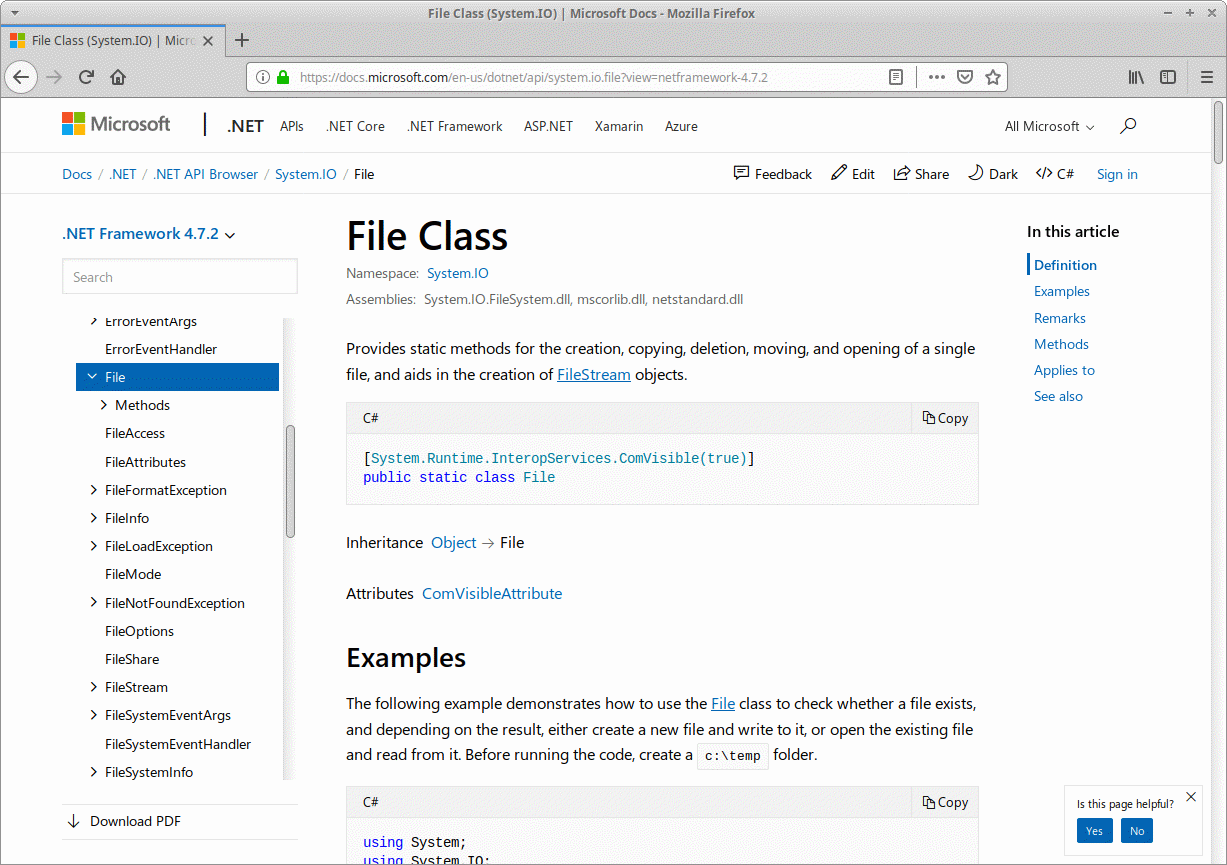1227x865 pixels.
Task: Close the File Class tab
Action: click(x=208, y=41)
